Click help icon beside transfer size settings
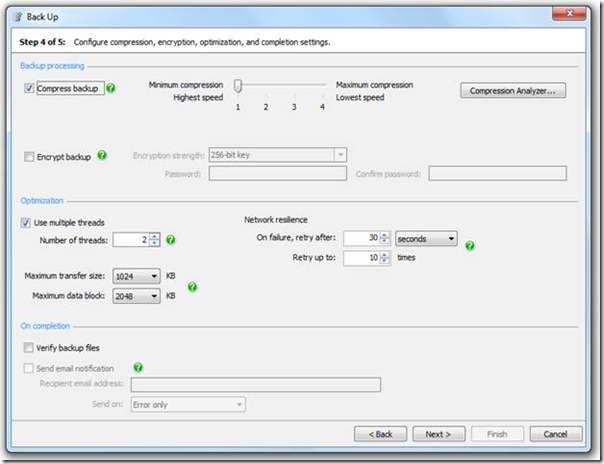The width and height of the screenshot is (604, 464). pyautogui.click(x=193, y=287)
